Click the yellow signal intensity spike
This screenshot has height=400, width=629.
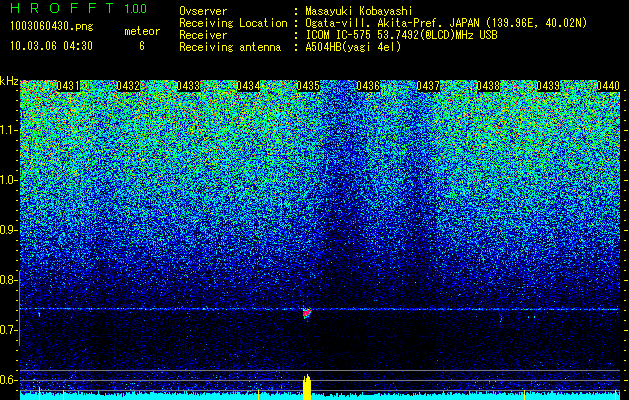coord(307,387)
